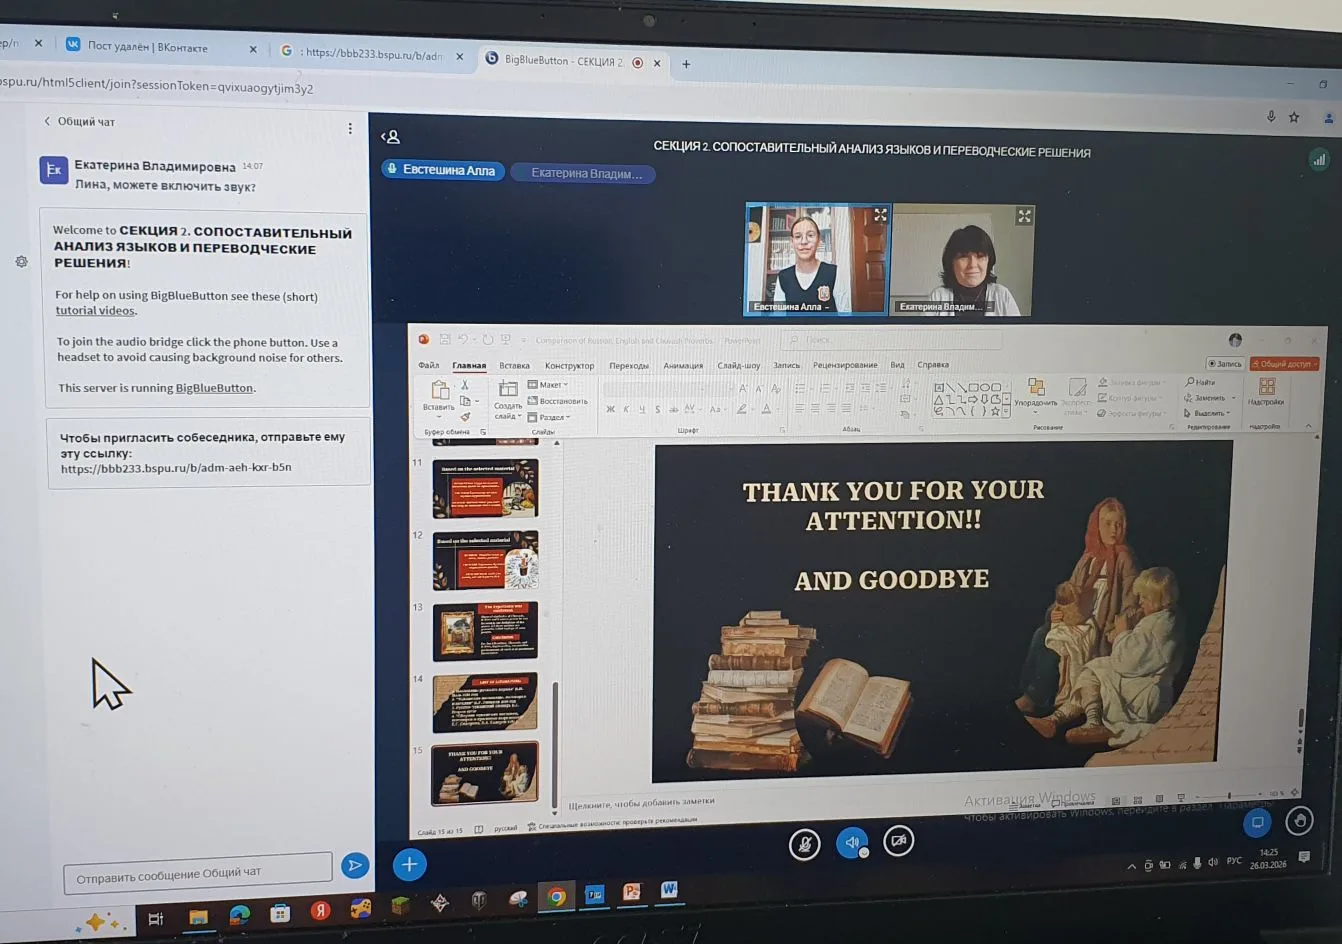Screen dimensions: 1342x944
Task: Click the blue plus actions button
Action: pyautogui.click(x=409, y=865)
